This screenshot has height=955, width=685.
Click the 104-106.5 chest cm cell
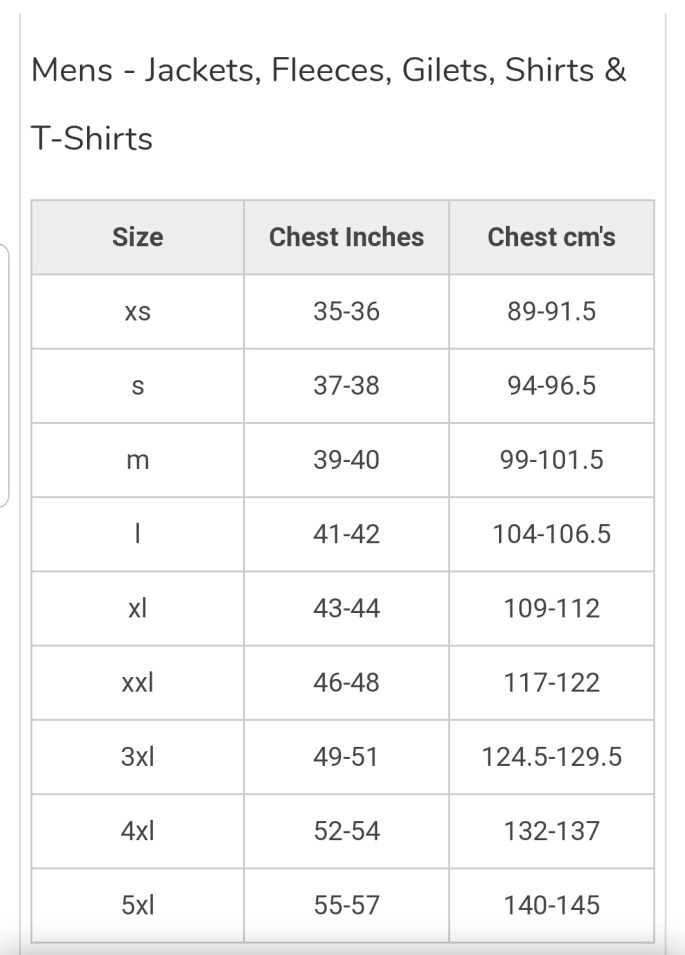point(551,534)
